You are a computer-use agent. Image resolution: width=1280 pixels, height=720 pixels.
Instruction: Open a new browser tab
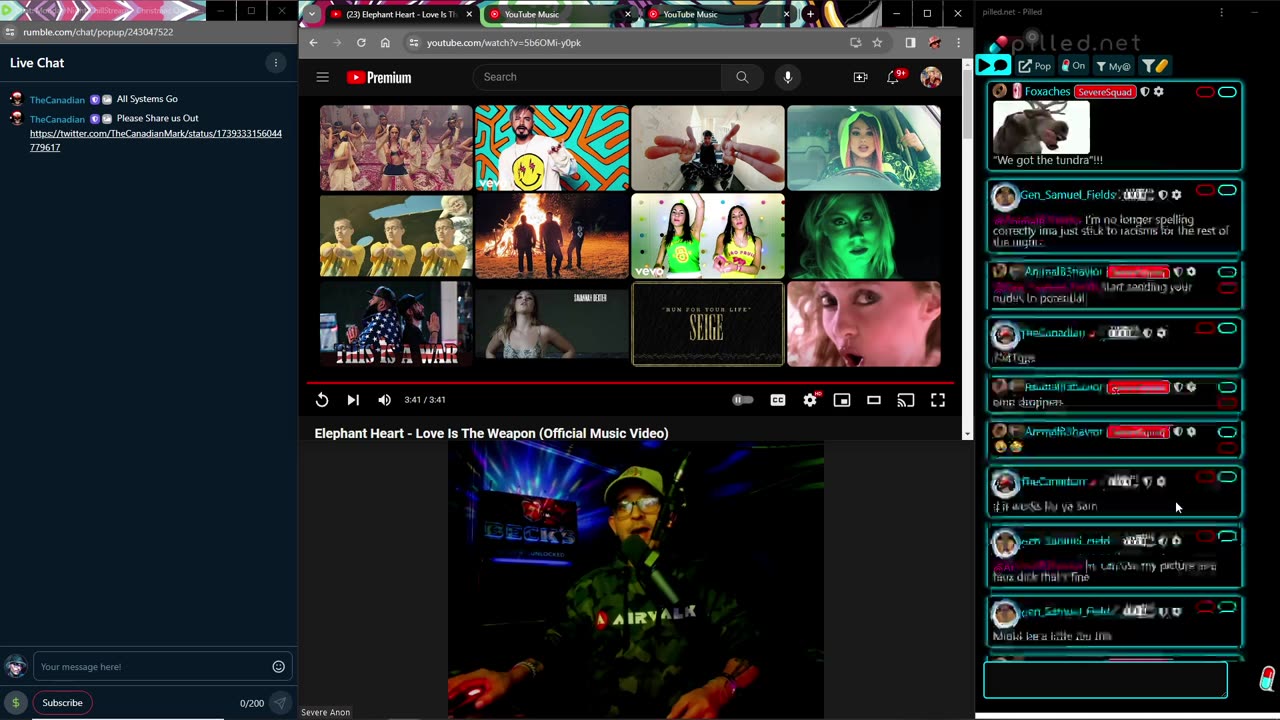pyautogui.click(x=810, y=14)
